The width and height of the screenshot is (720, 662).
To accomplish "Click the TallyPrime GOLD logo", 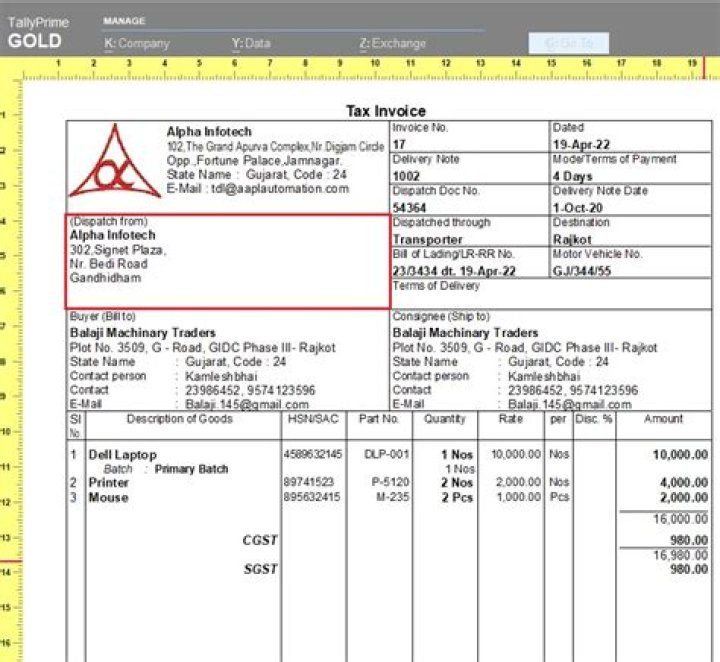I will [38, 33].
